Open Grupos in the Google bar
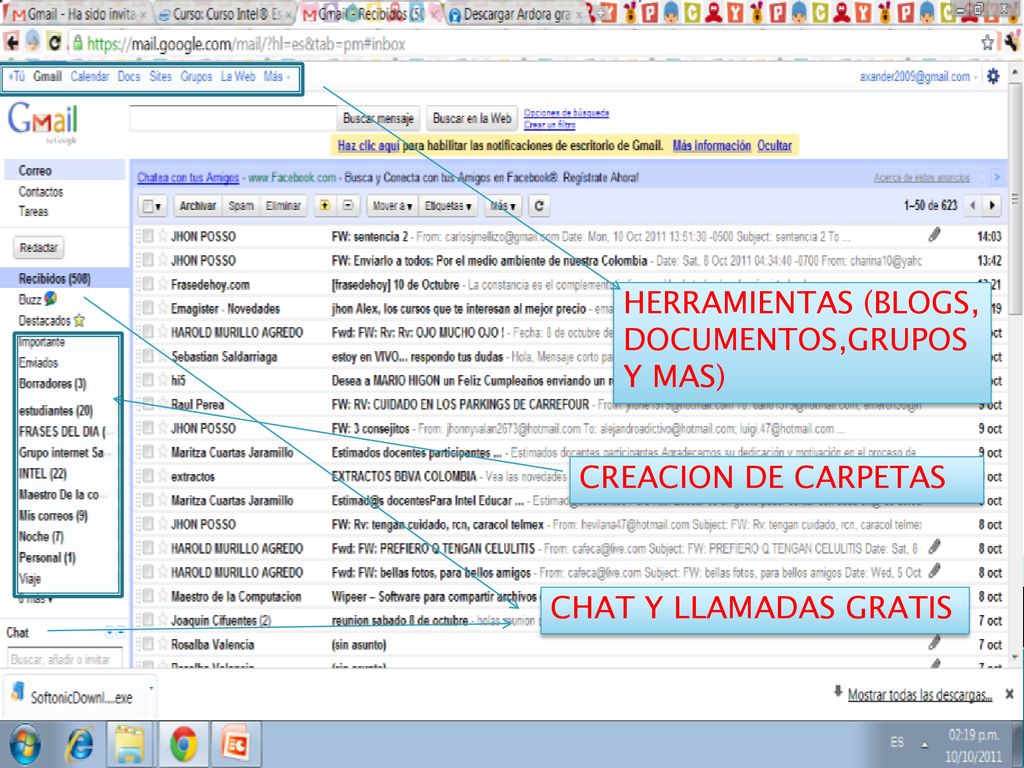Screen dimensions: 1024x768 click(x=196, y=76)
